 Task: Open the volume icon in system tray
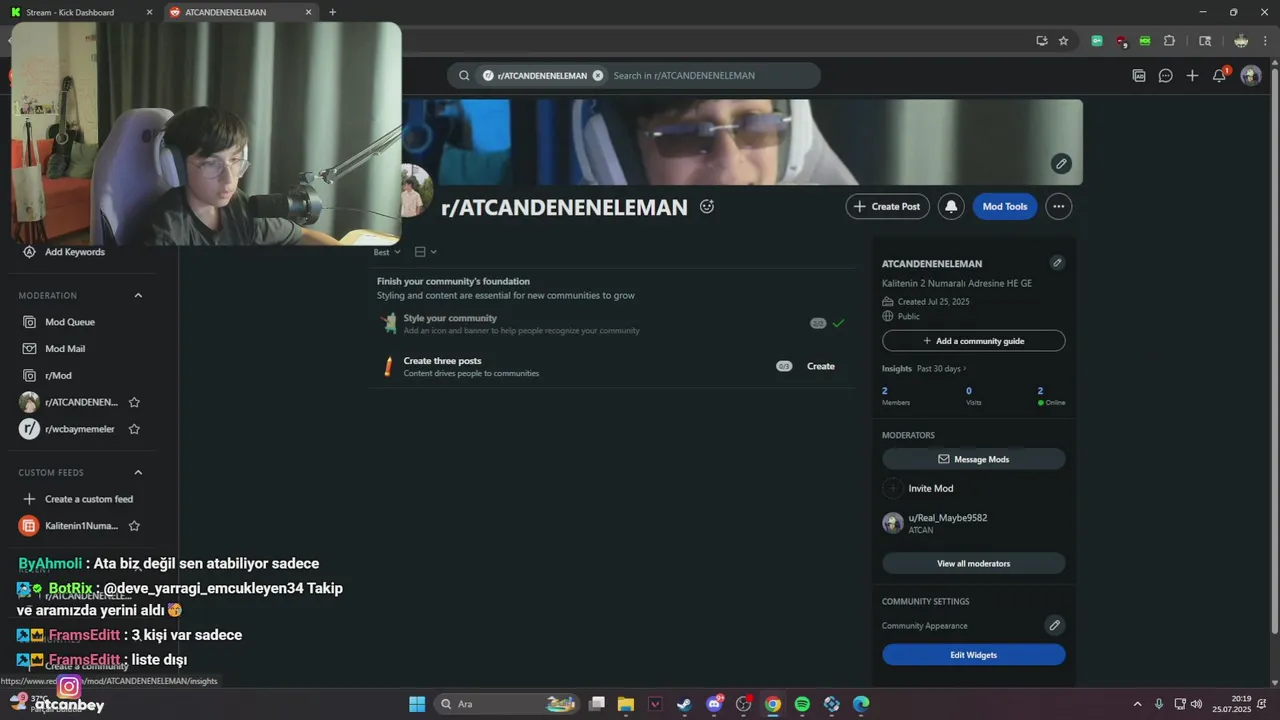coord(1197,704)
